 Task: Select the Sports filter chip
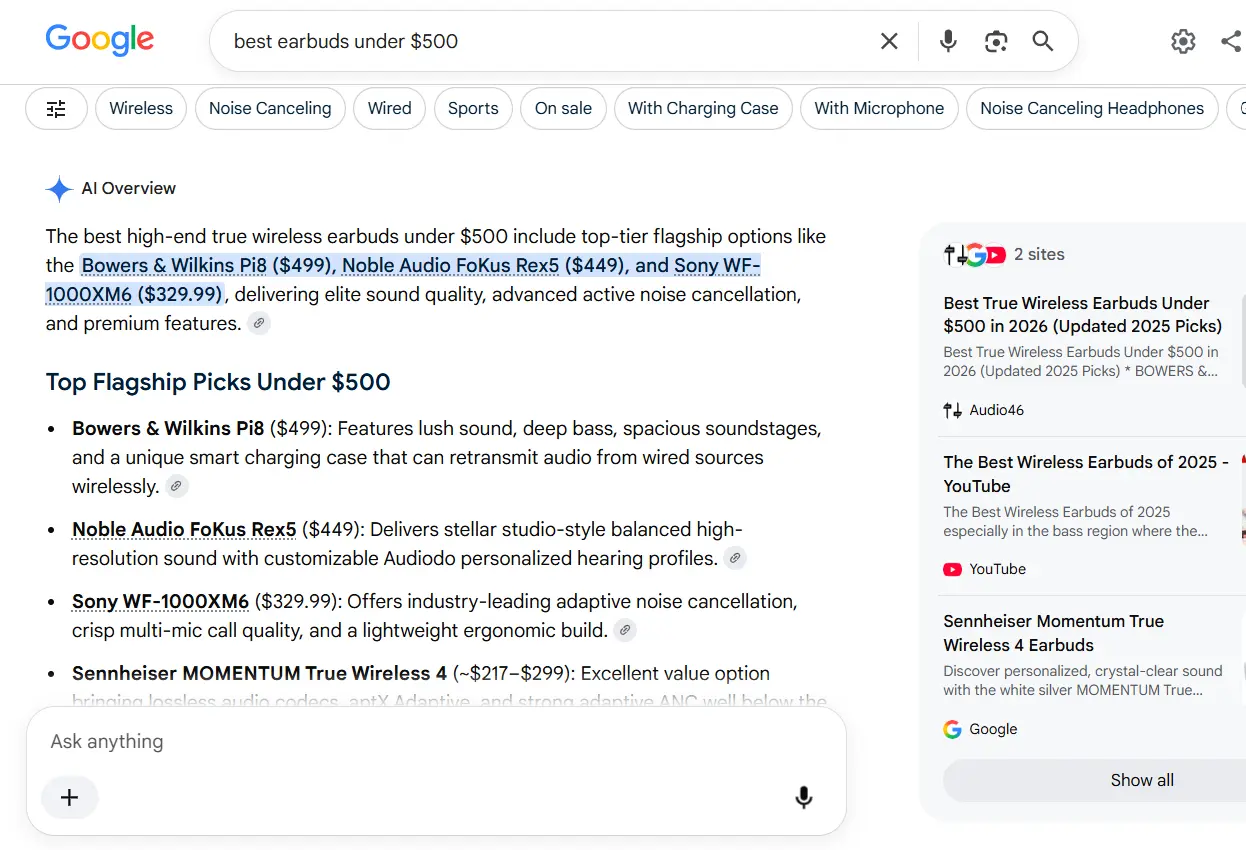(x=473, y=109)
